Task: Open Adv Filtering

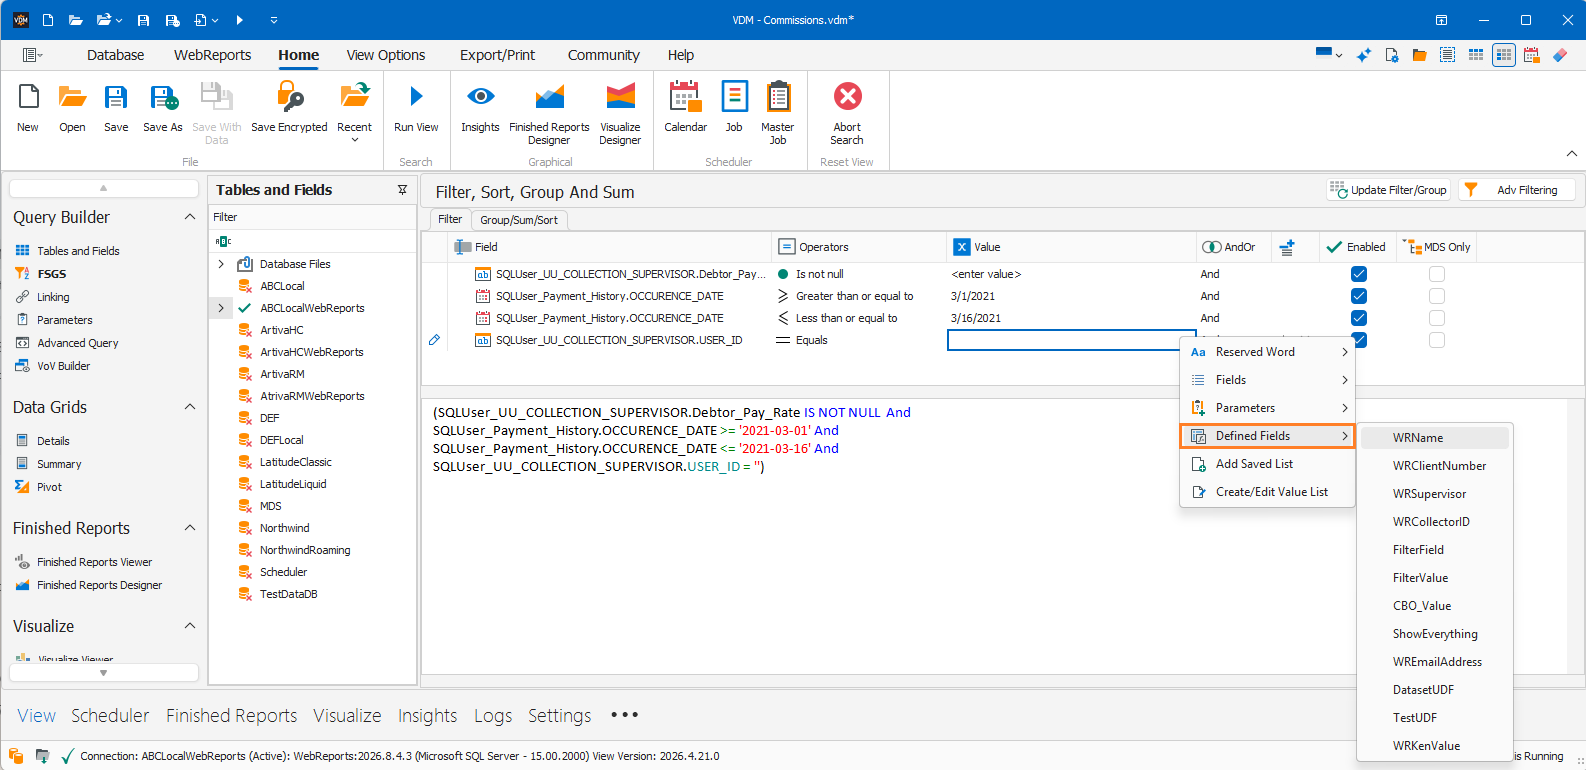Action: click(1516, 190)
